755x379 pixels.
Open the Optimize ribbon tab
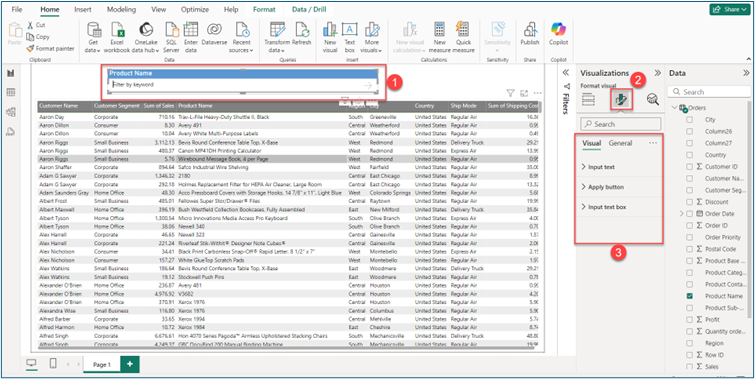click(195, 10)
